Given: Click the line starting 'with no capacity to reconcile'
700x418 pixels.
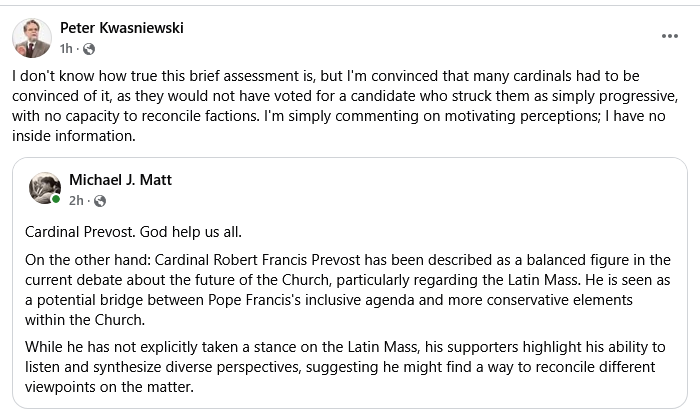Looking at the screenshot, I should (339, 116).
